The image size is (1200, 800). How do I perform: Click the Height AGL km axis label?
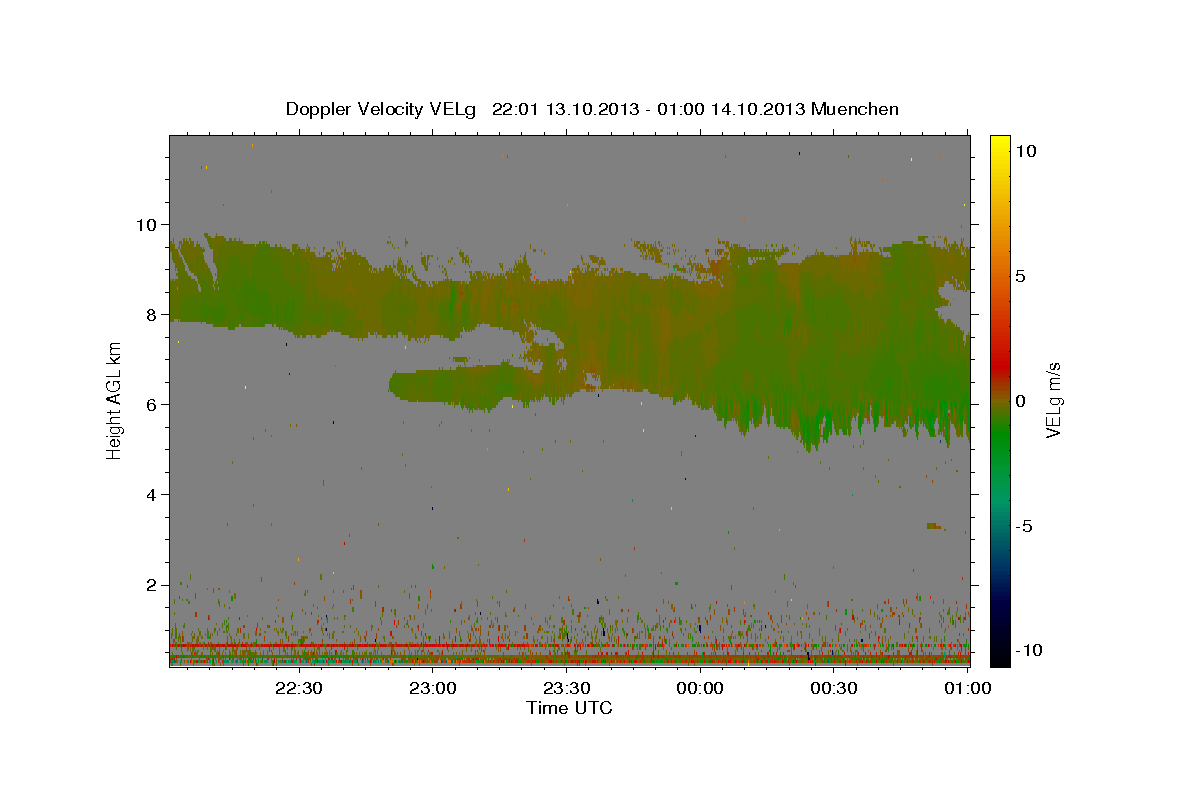tap(114, 401)
